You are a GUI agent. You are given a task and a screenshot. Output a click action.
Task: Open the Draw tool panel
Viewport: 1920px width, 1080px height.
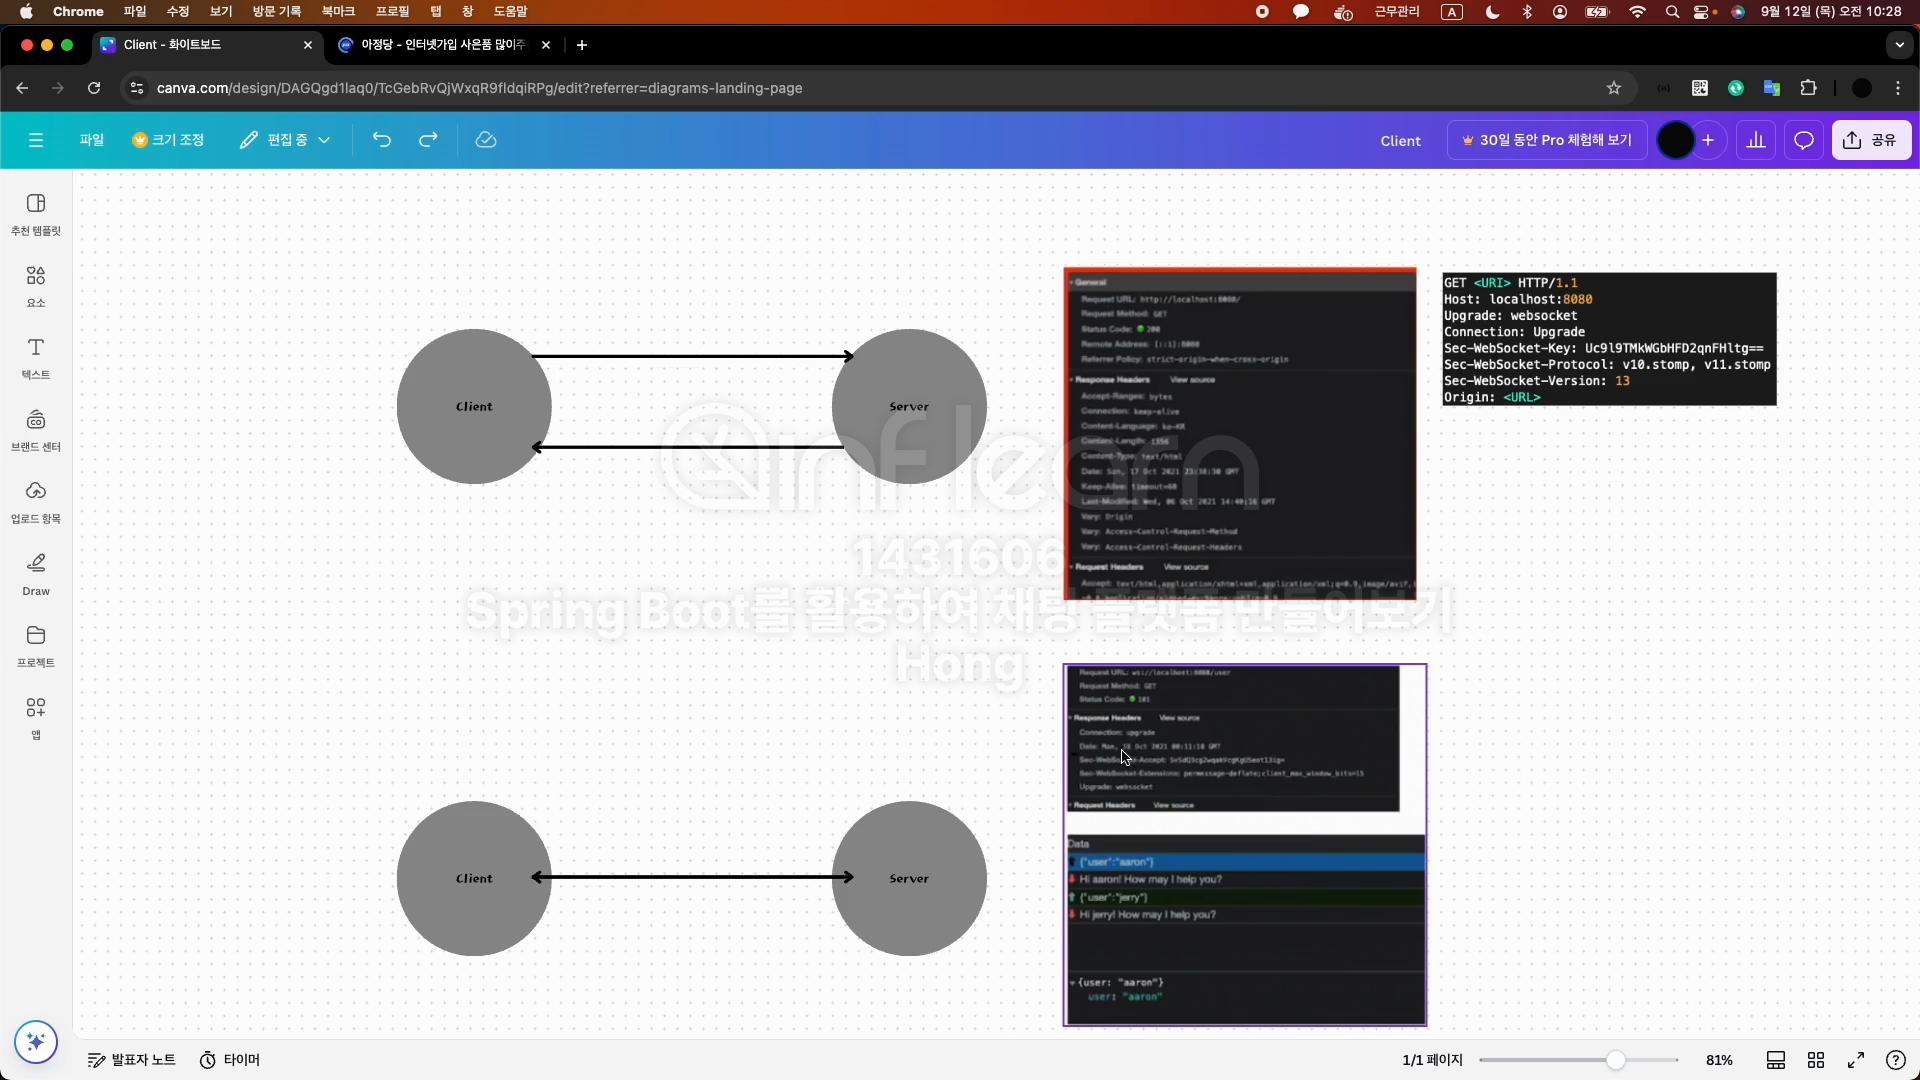click(x=36, y=573)
